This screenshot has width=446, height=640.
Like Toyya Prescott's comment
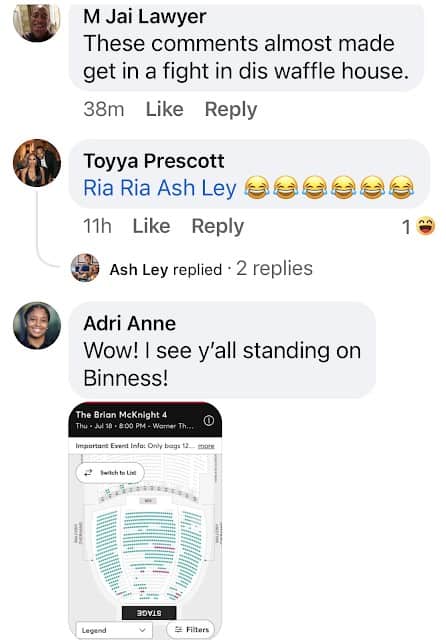coord(151,226)
